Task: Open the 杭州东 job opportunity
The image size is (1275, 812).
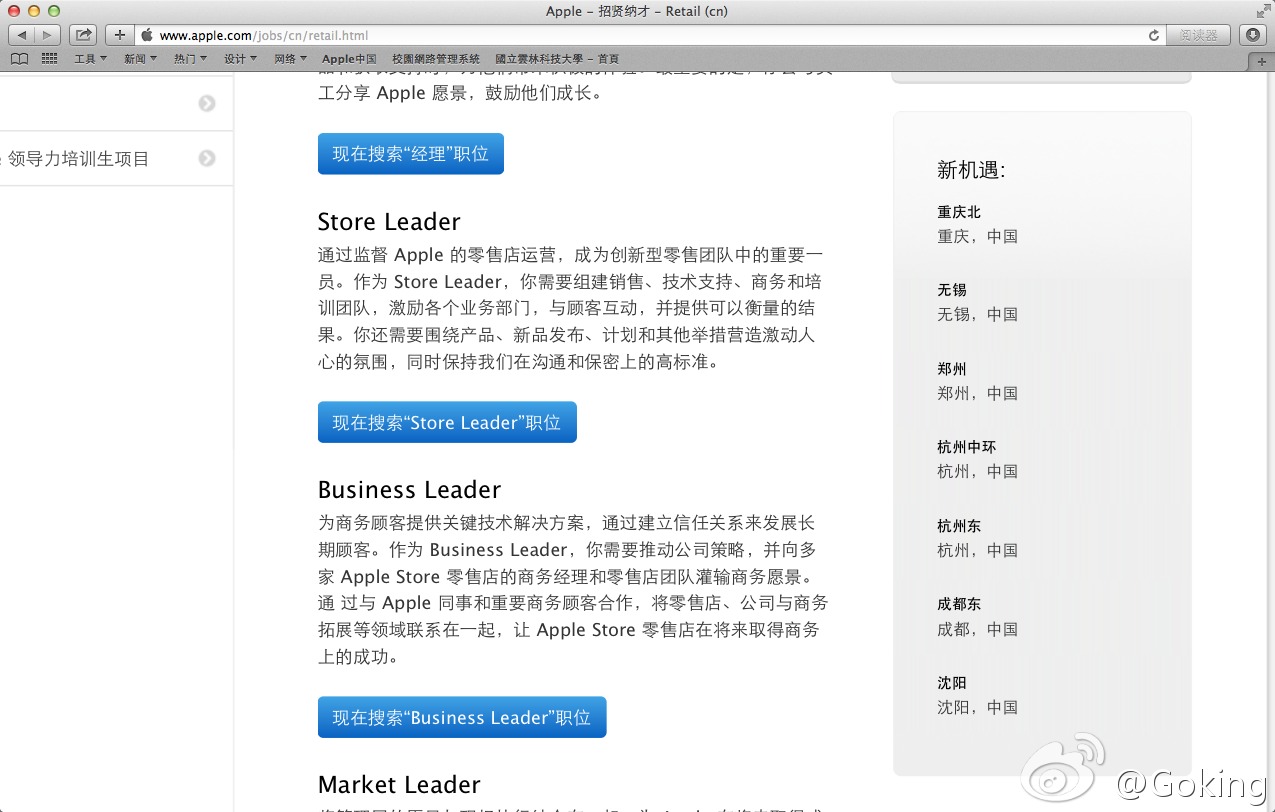Action: (959, 526)
